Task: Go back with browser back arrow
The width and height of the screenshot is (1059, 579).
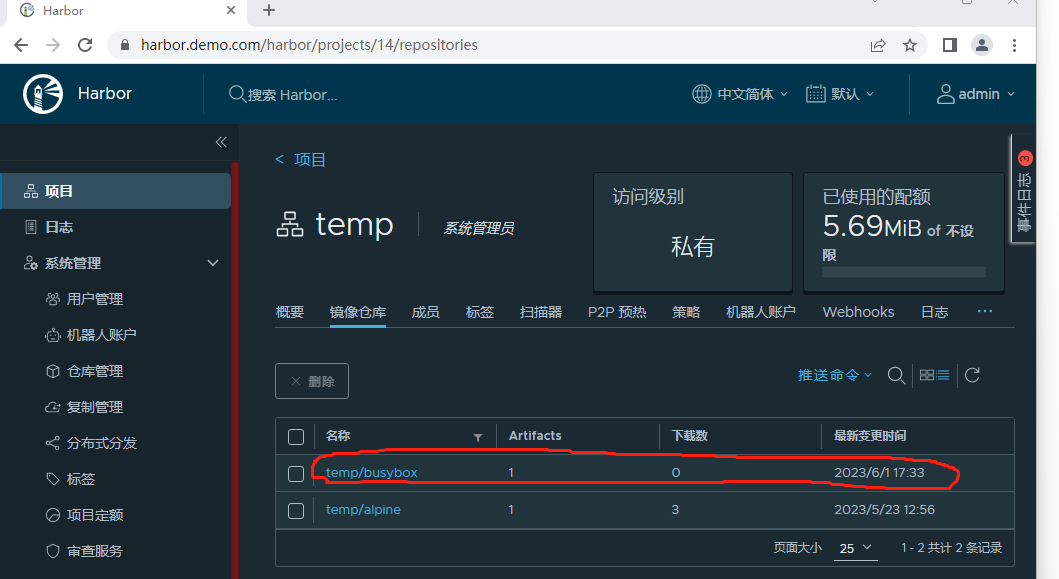Action: tap(21, 45)
